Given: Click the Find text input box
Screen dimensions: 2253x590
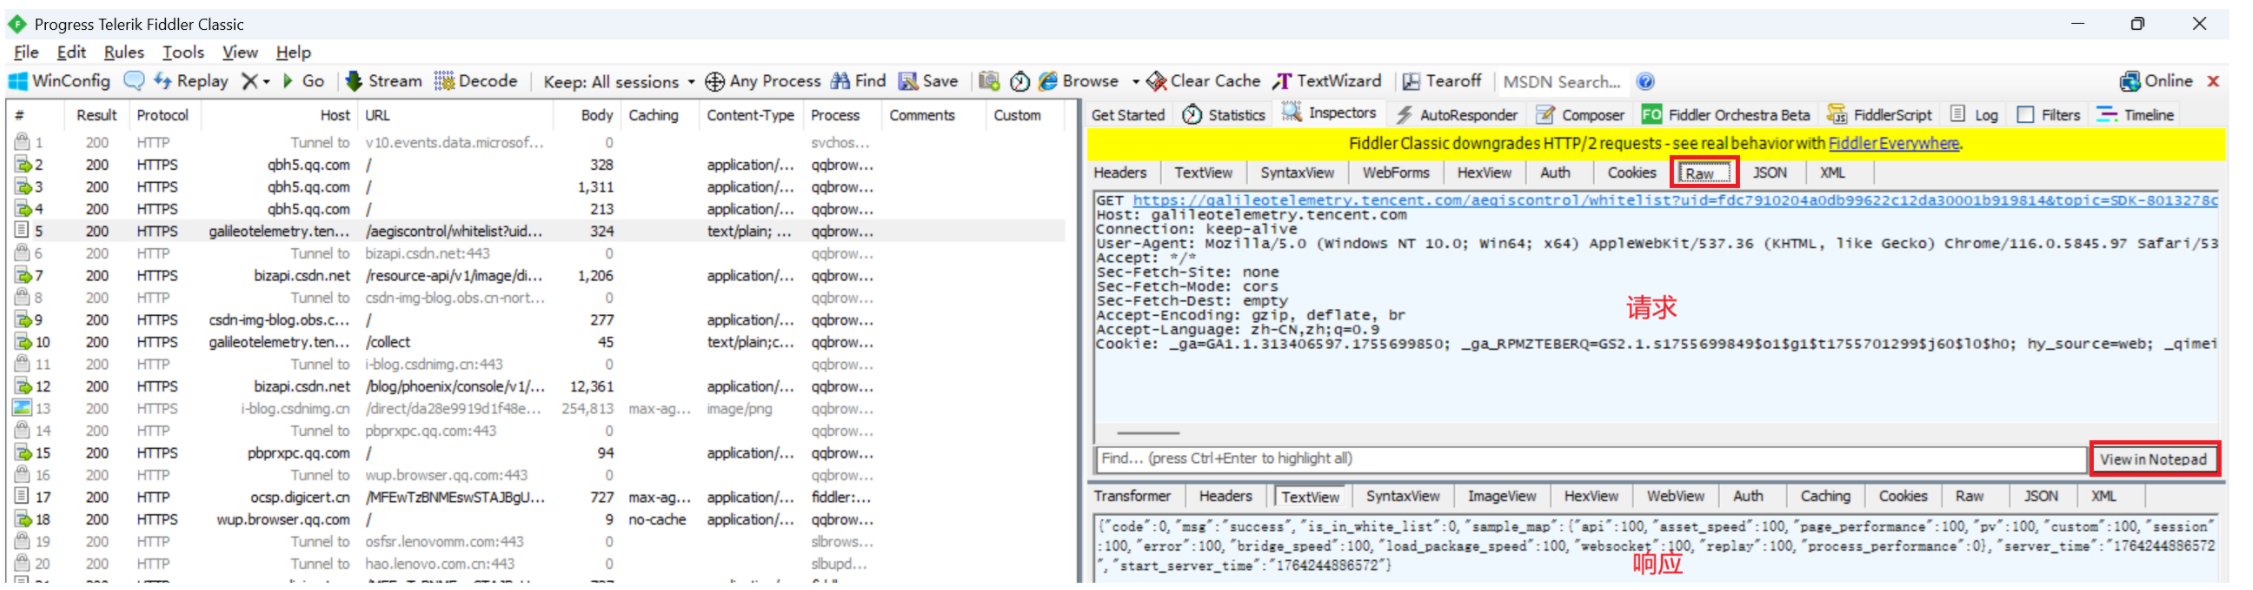Looking at the screenshot, I should tap(1590, 459).
